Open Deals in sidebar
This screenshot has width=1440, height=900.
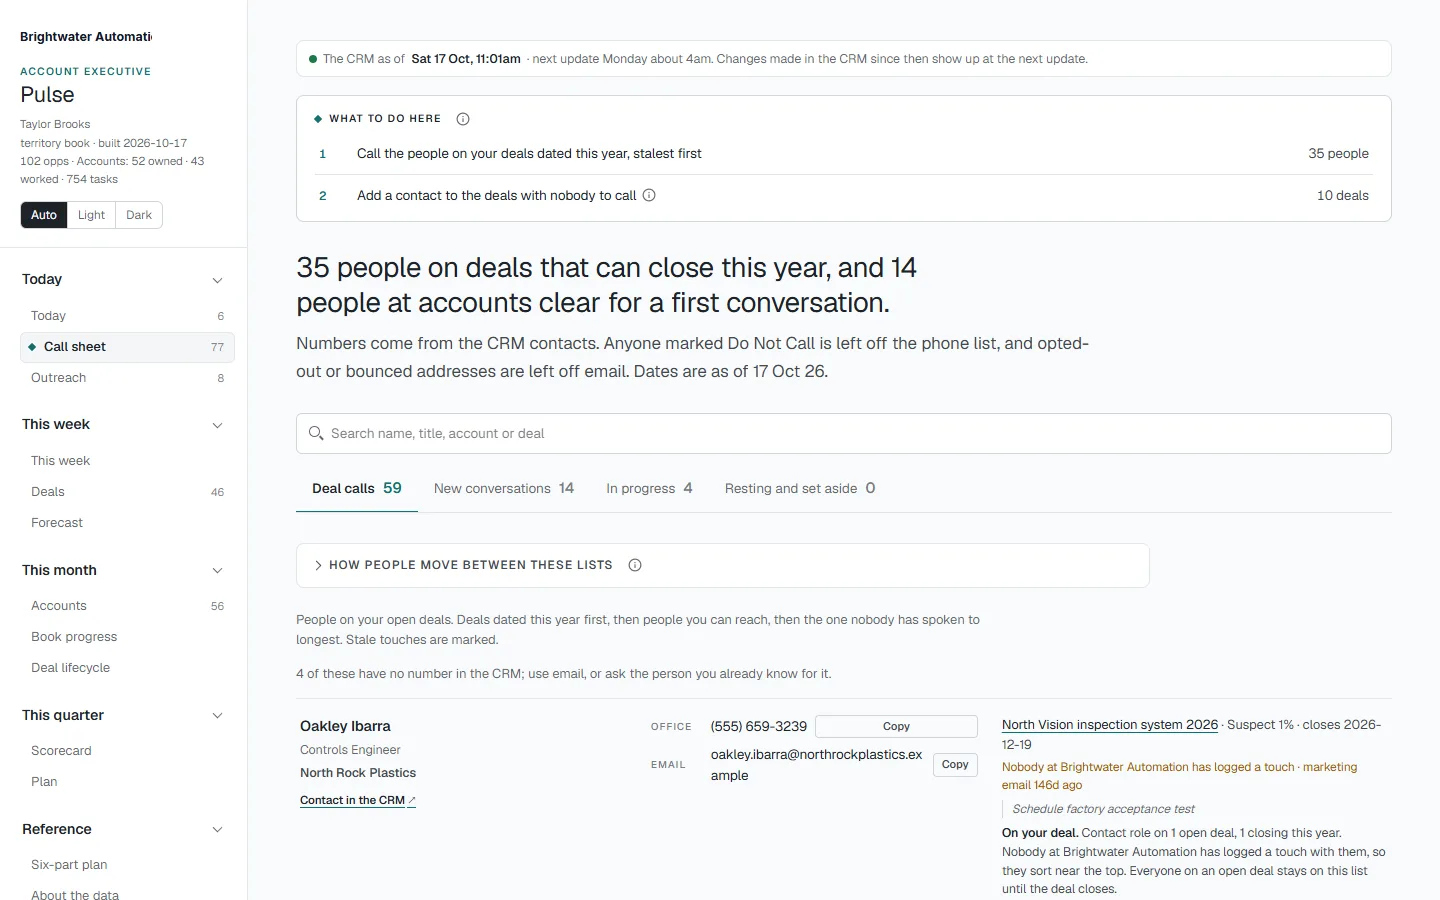click(127, 492)
